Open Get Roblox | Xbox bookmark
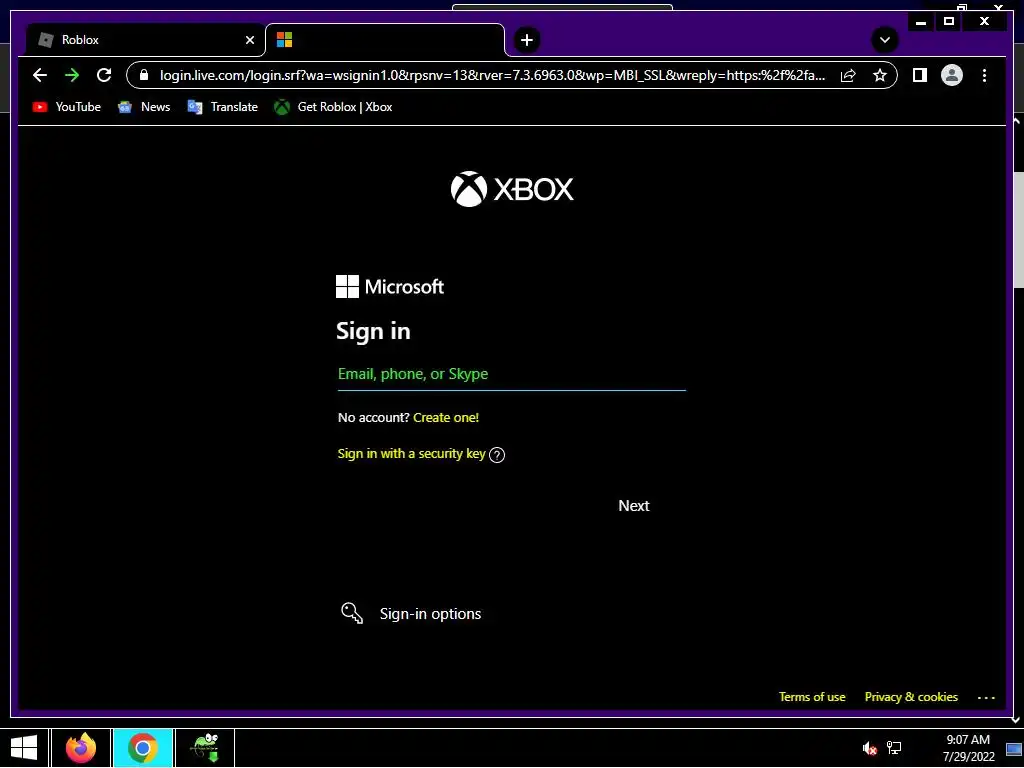The width and height of the screenshot is (1024, 768). pyautogui.click(x=333, y=106)
